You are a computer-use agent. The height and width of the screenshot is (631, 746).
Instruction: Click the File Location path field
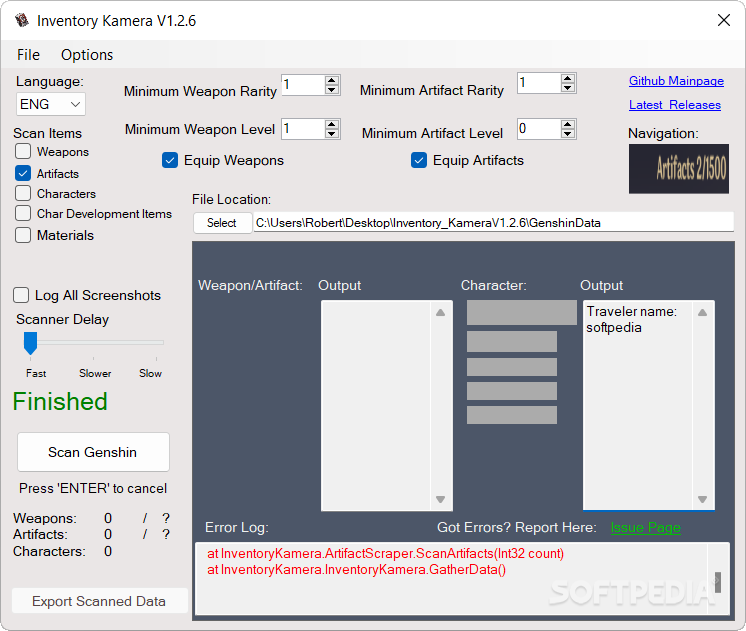(x=493, y=223)
